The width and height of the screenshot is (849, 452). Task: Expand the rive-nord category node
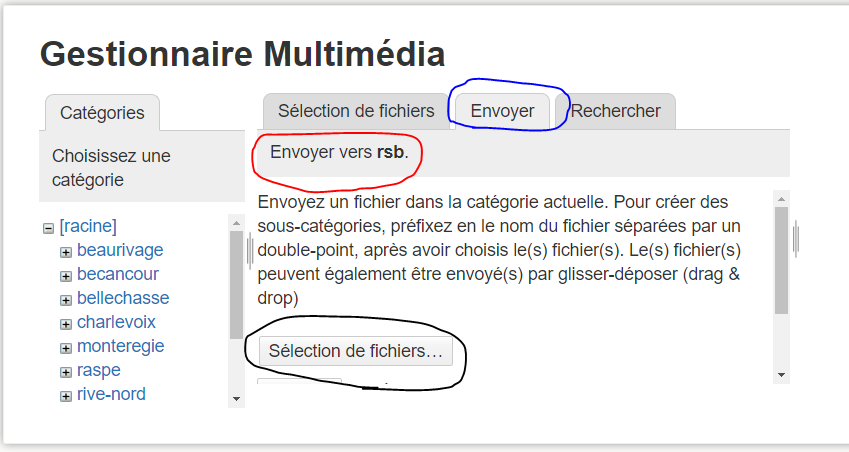(66, 396)
